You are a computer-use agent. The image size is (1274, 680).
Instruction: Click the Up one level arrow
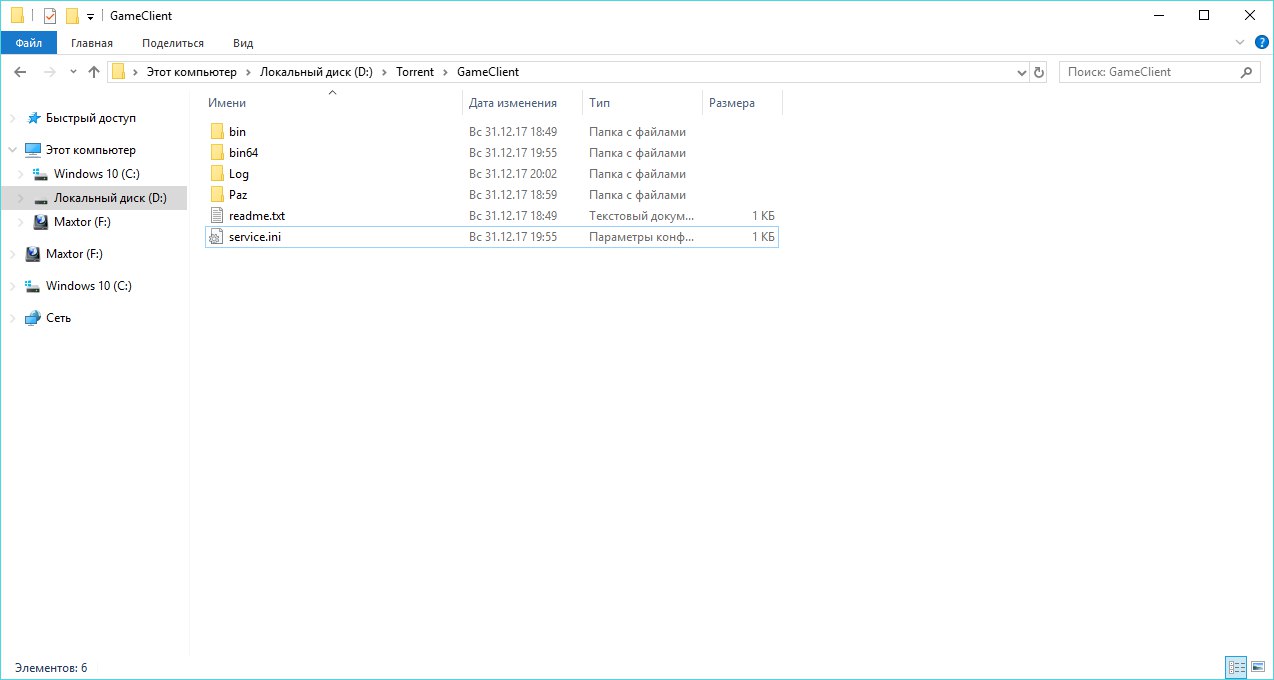(x=94, y=72)
